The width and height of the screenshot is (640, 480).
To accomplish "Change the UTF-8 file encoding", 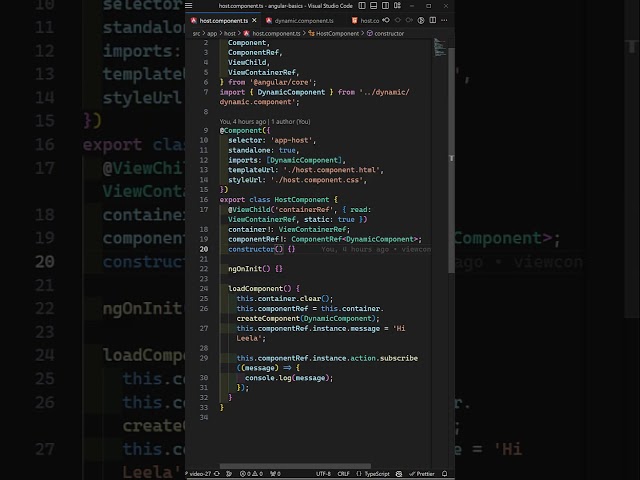I will pyautogui.click(x=323, y=474).
